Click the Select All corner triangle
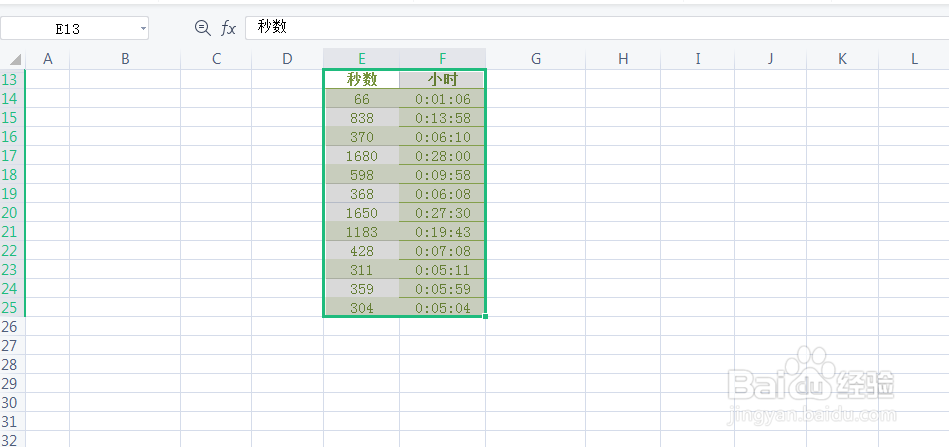This screenshot has width=949, height=447. click(16, 59)
